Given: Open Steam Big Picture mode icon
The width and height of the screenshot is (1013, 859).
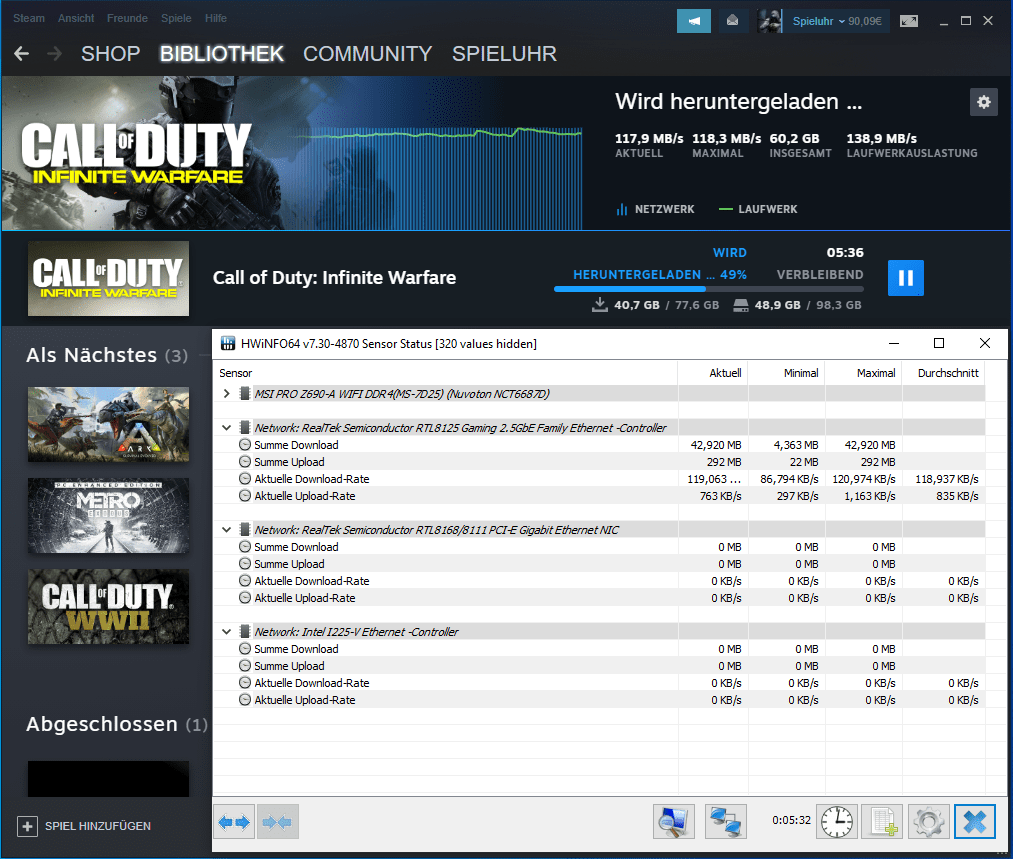Looking at the screenshot, I should coord(908,21).
